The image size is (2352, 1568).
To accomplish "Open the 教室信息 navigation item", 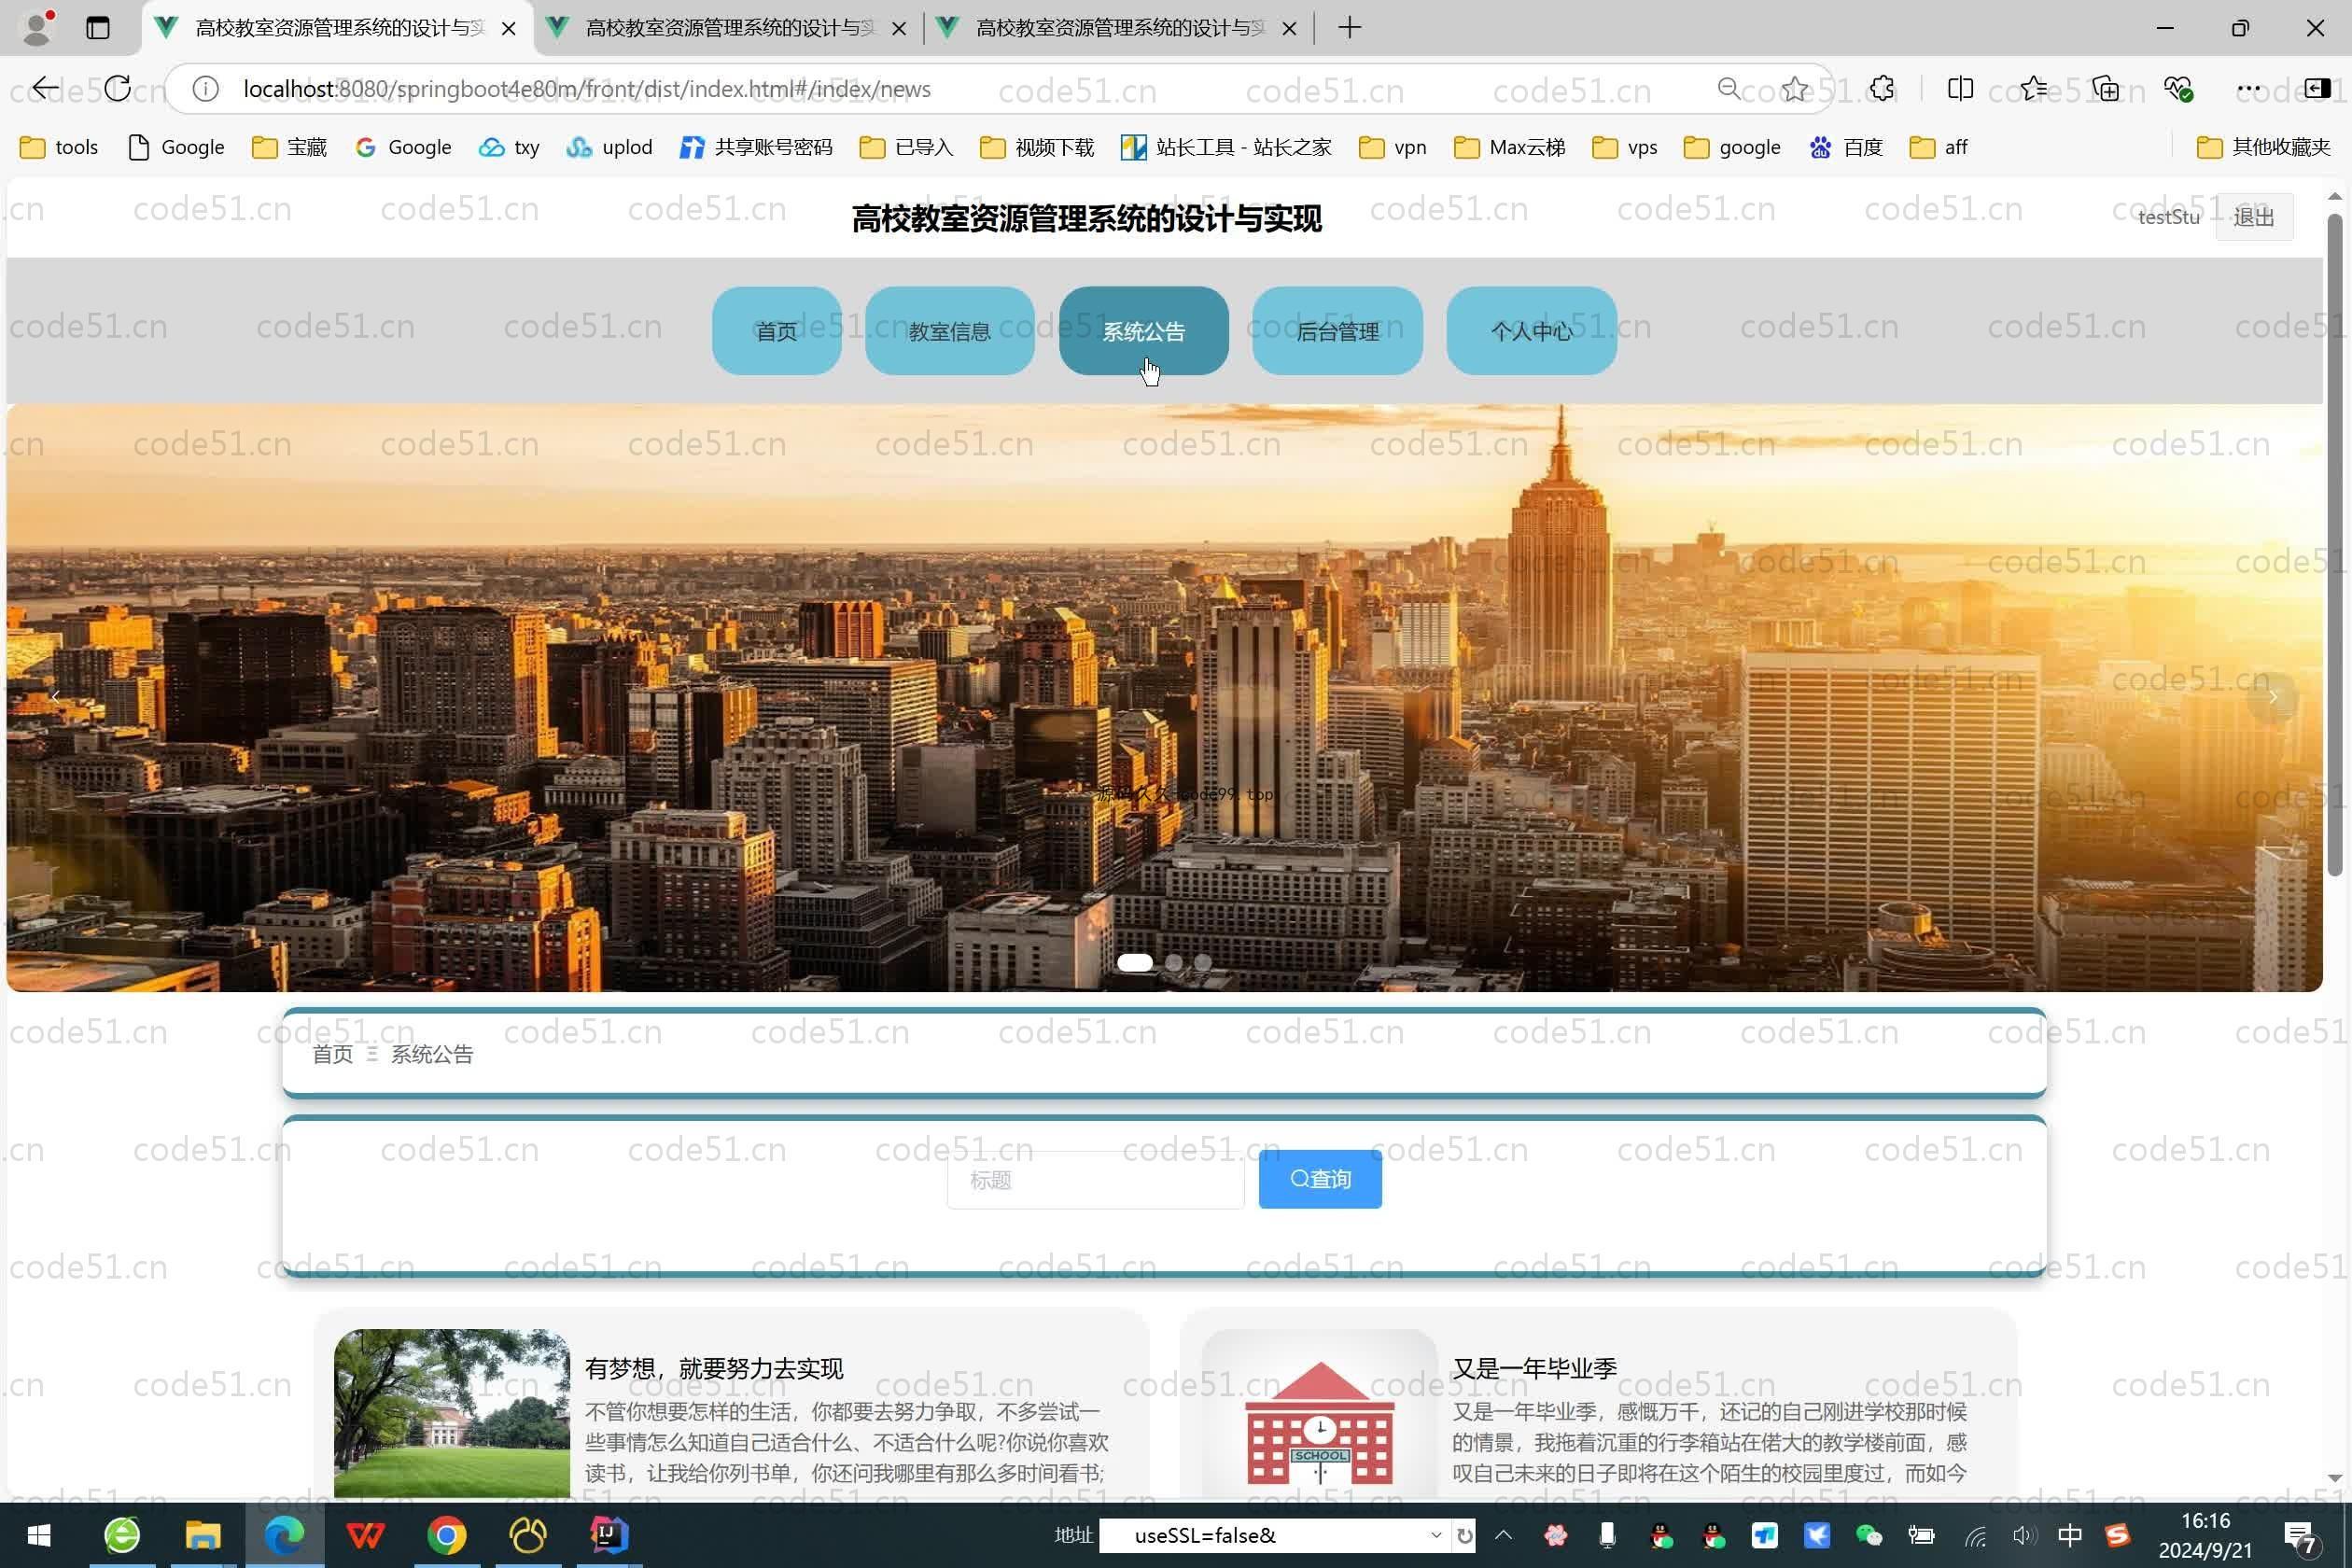I will [950, 331].
